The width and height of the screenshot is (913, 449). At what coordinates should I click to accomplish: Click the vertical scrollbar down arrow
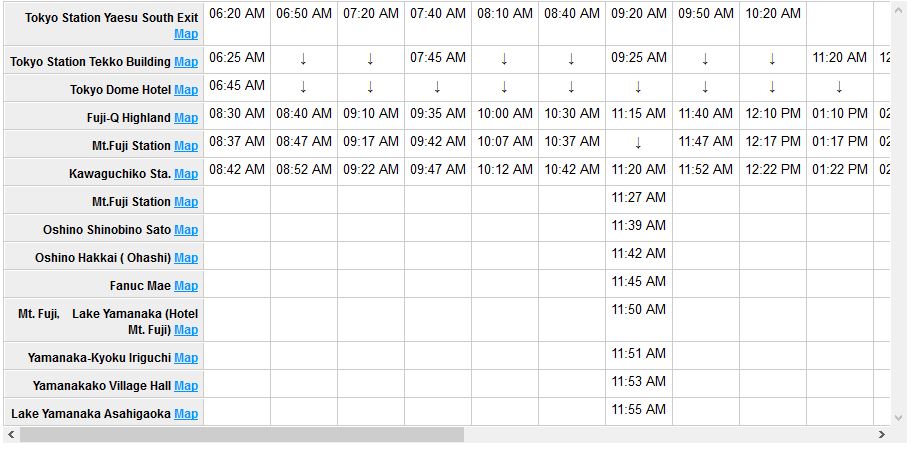click(x=898, y=418)
